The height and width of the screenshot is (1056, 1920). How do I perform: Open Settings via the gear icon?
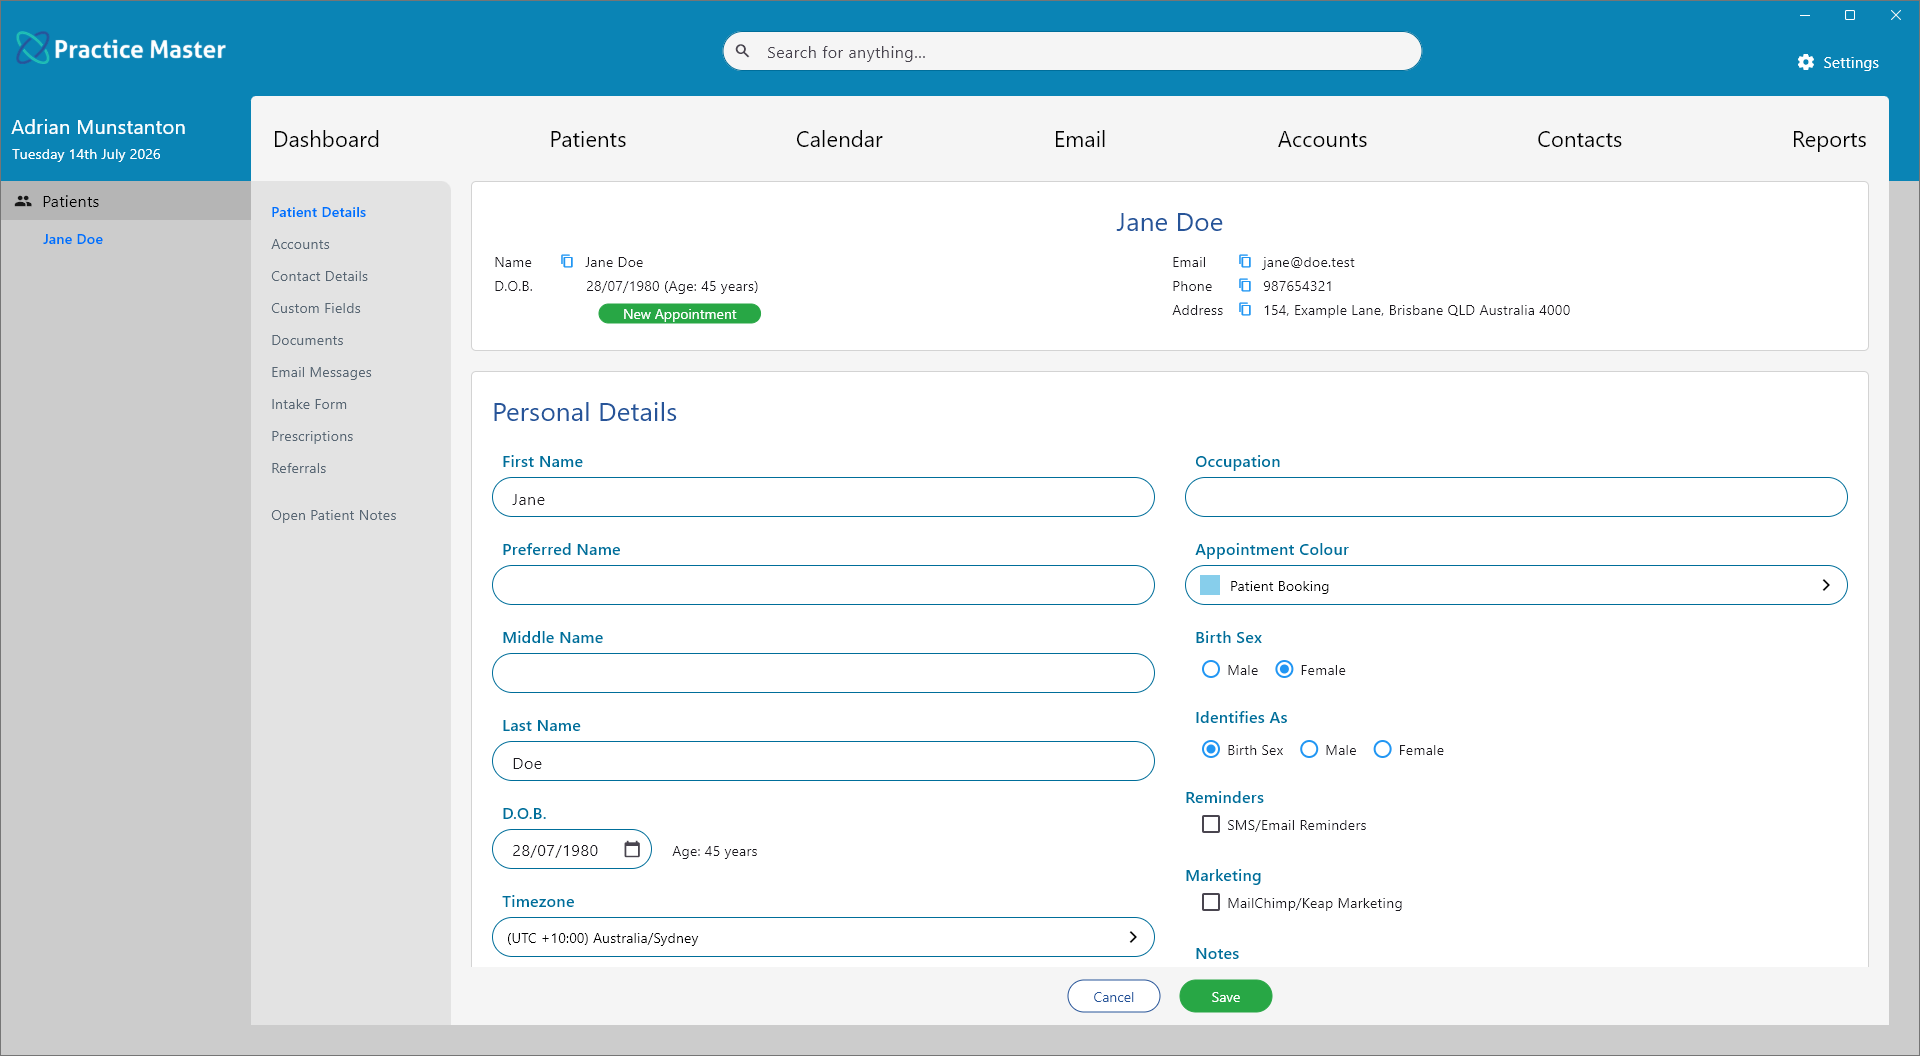(1805, 62)
